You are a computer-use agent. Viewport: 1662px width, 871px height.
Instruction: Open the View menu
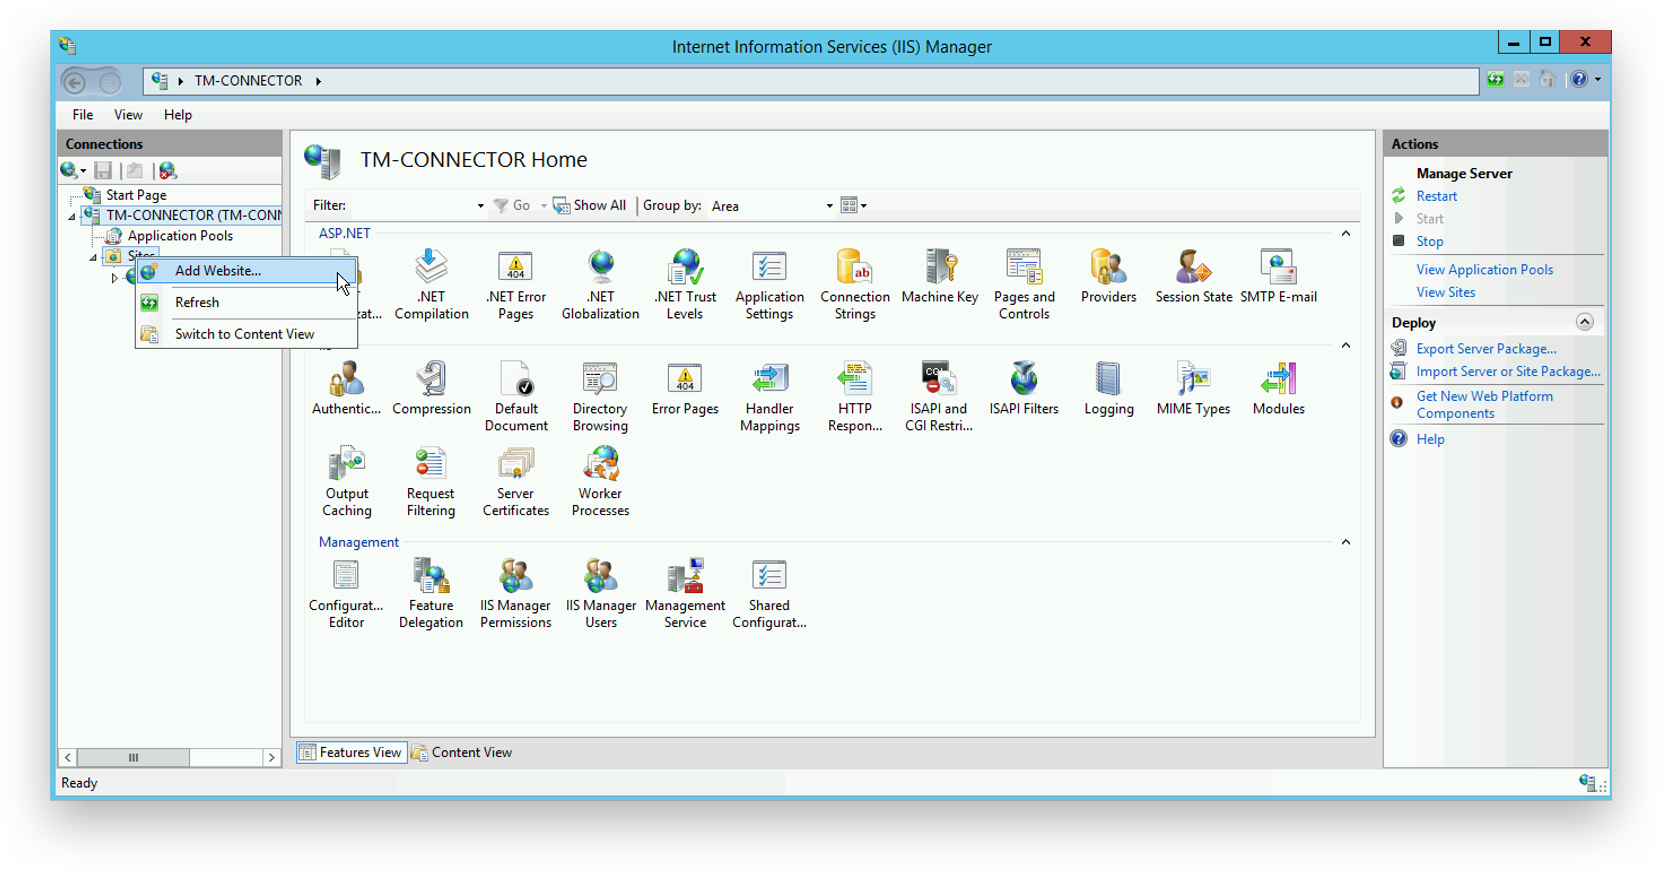(128, 115)
